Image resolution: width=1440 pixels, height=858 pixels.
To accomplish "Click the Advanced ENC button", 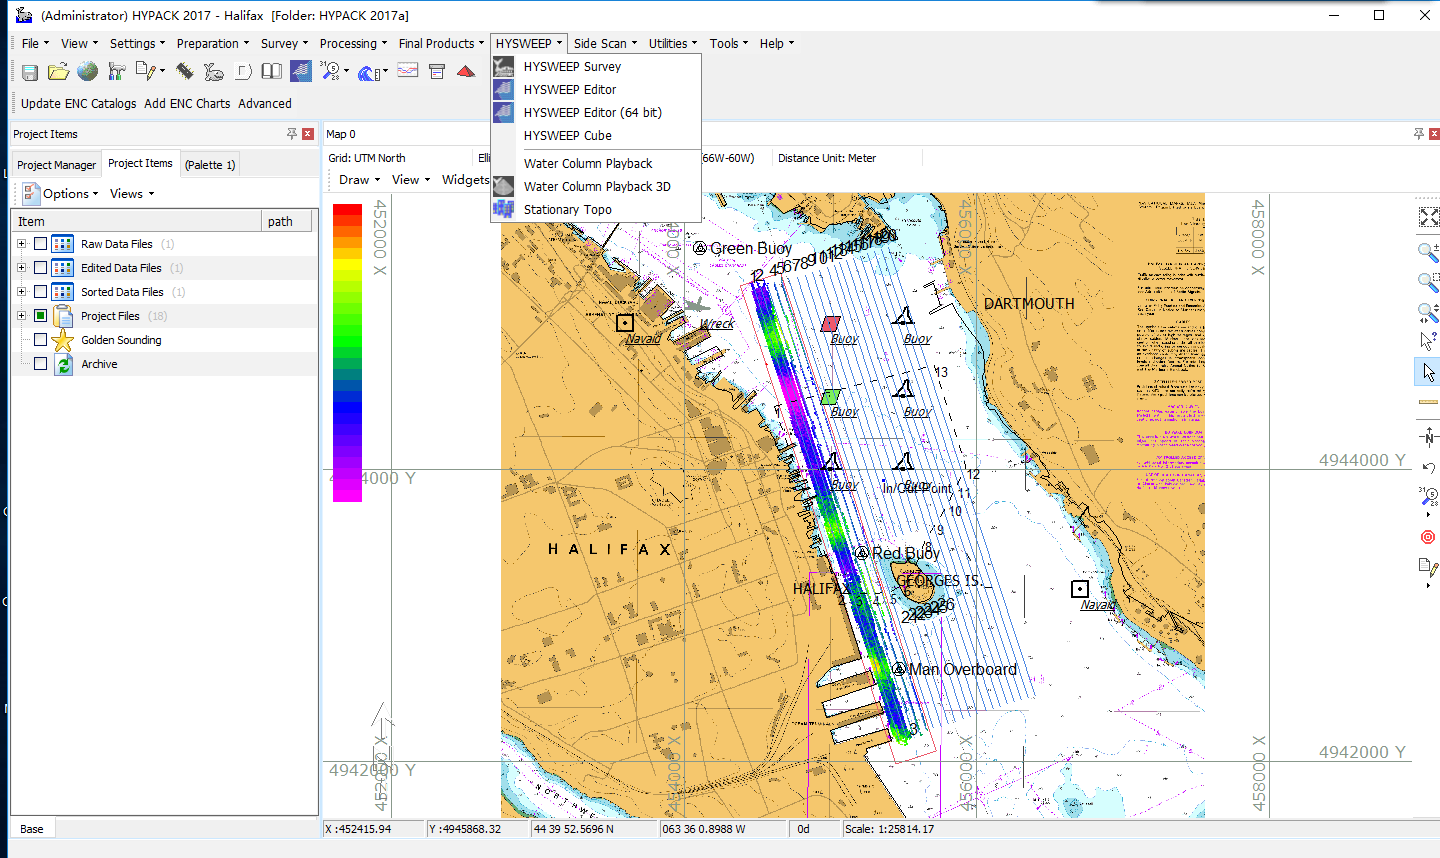I will tap(265, 104).
